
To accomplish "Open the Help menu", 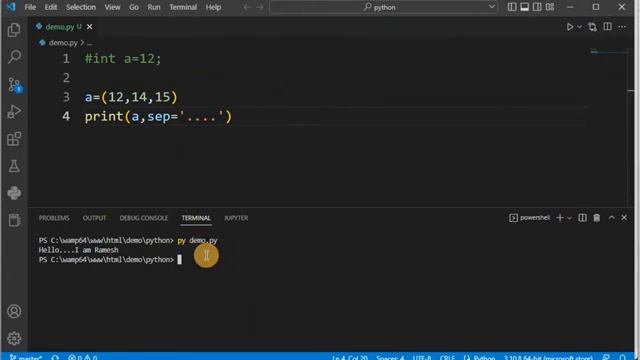I will [213, 7].
